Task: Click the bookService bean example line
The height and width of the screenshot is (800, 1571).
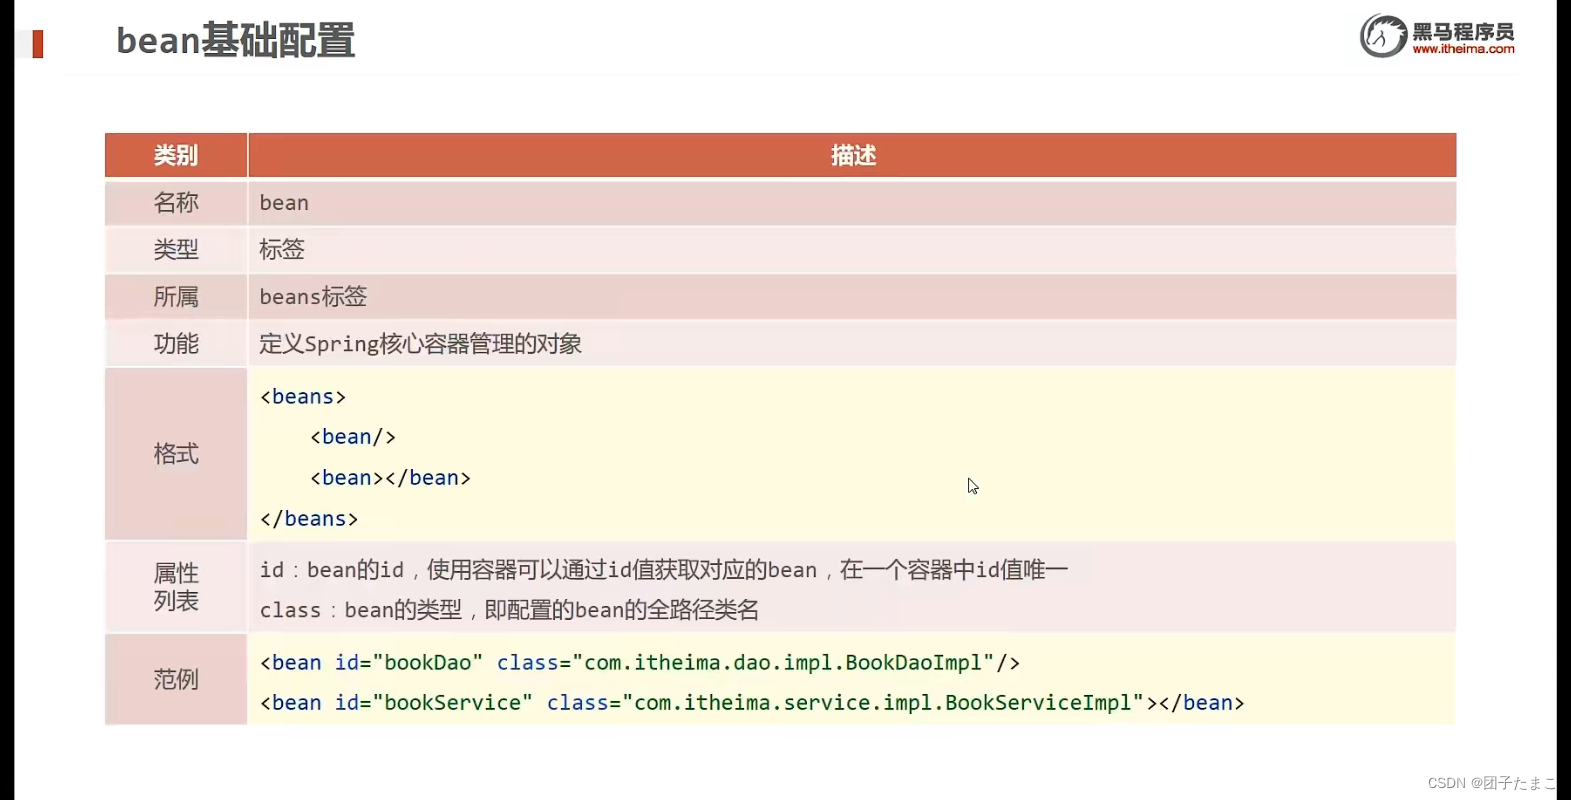Action: [752, 703]
